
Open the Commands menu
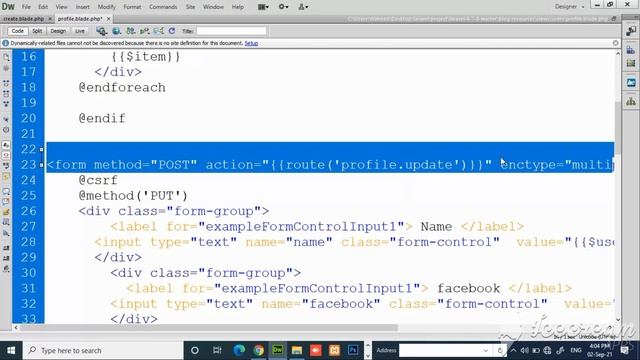tap(163, 7)
